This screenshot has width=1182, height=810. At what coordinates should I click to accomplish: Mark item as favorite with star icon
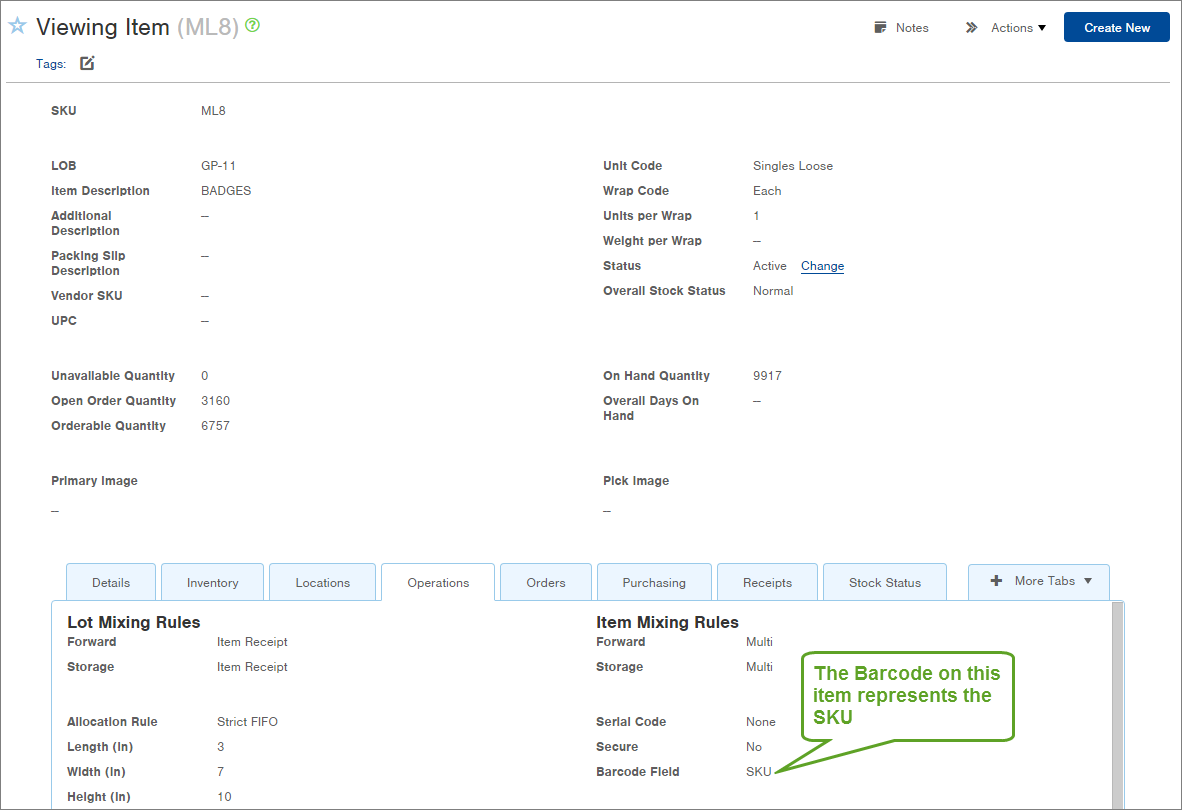[17, 26]
